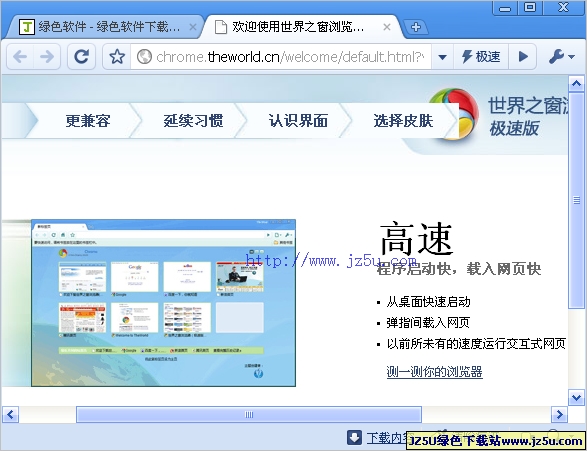Open the 下载内容 downloads link
Screen dimensions: 587x451
pos(387,438)
